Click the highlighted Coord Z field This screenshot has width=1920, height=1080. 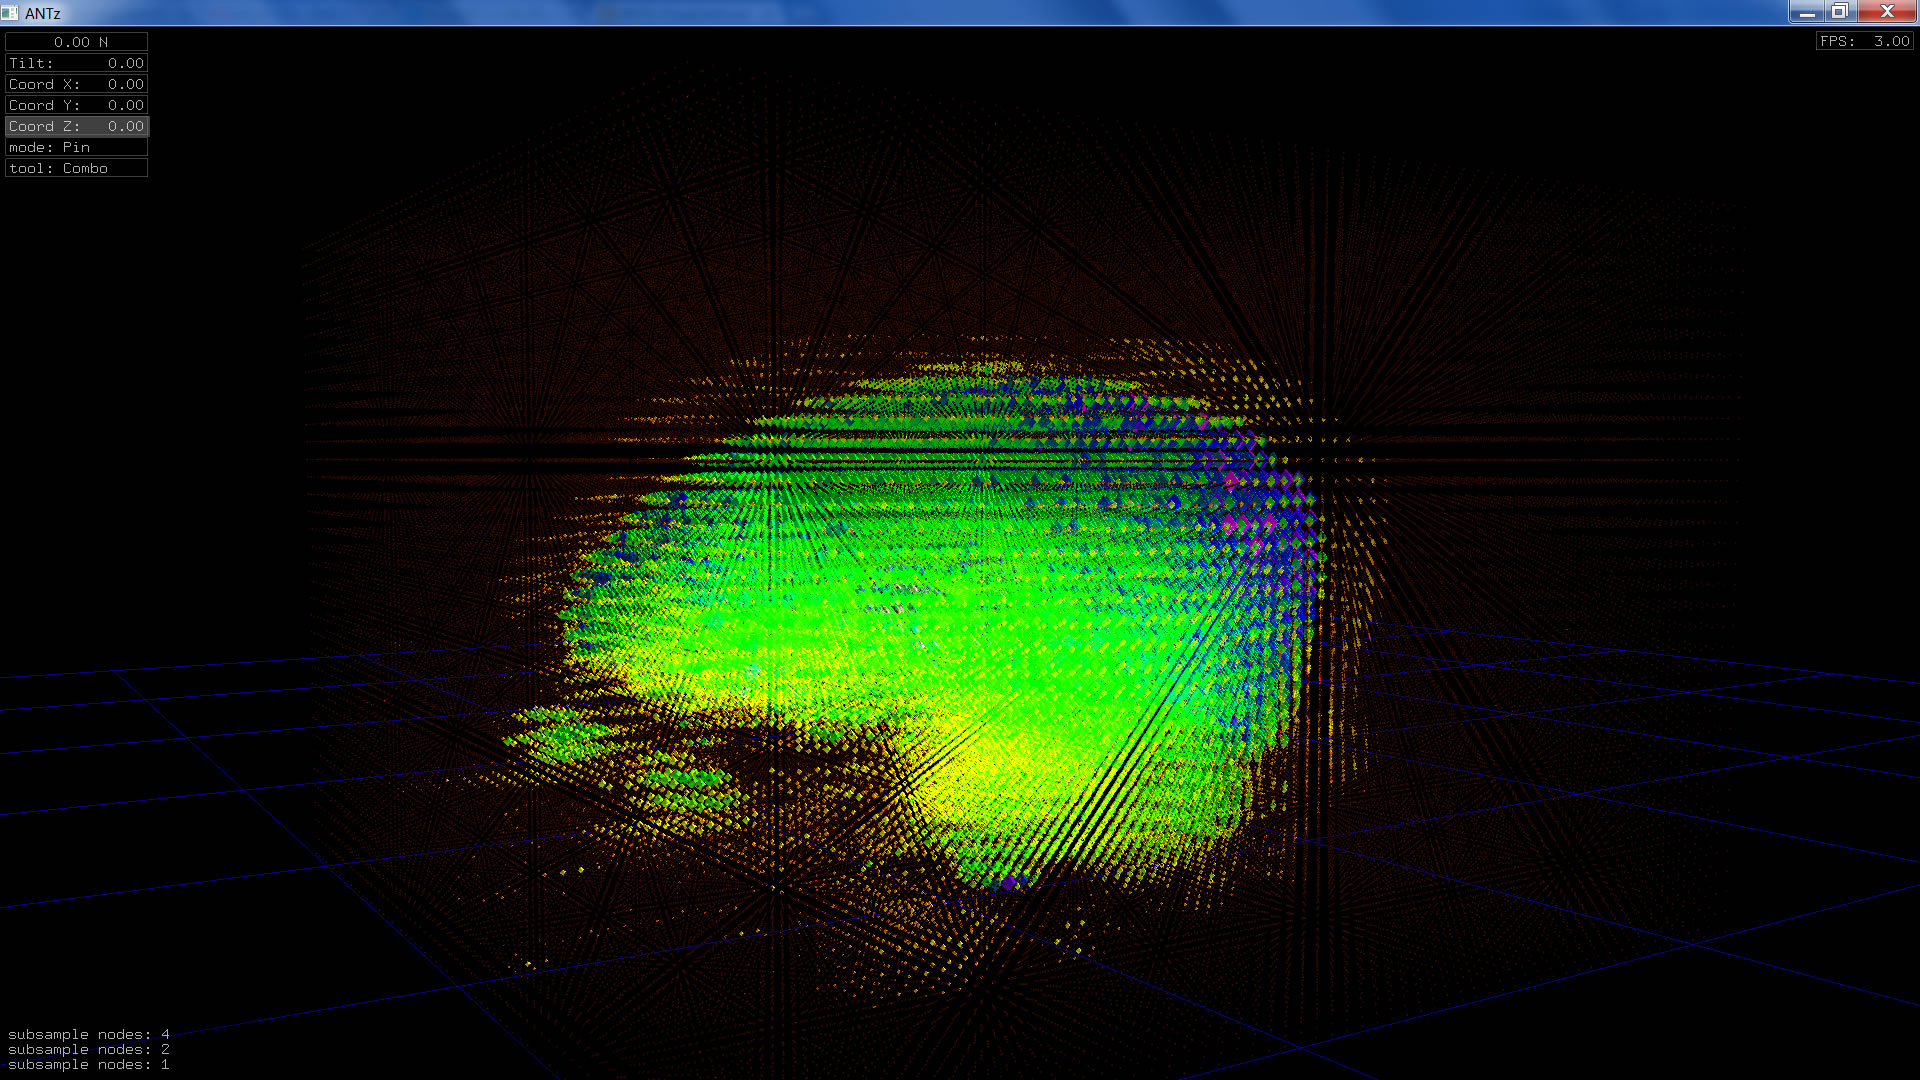pos(77,126)
